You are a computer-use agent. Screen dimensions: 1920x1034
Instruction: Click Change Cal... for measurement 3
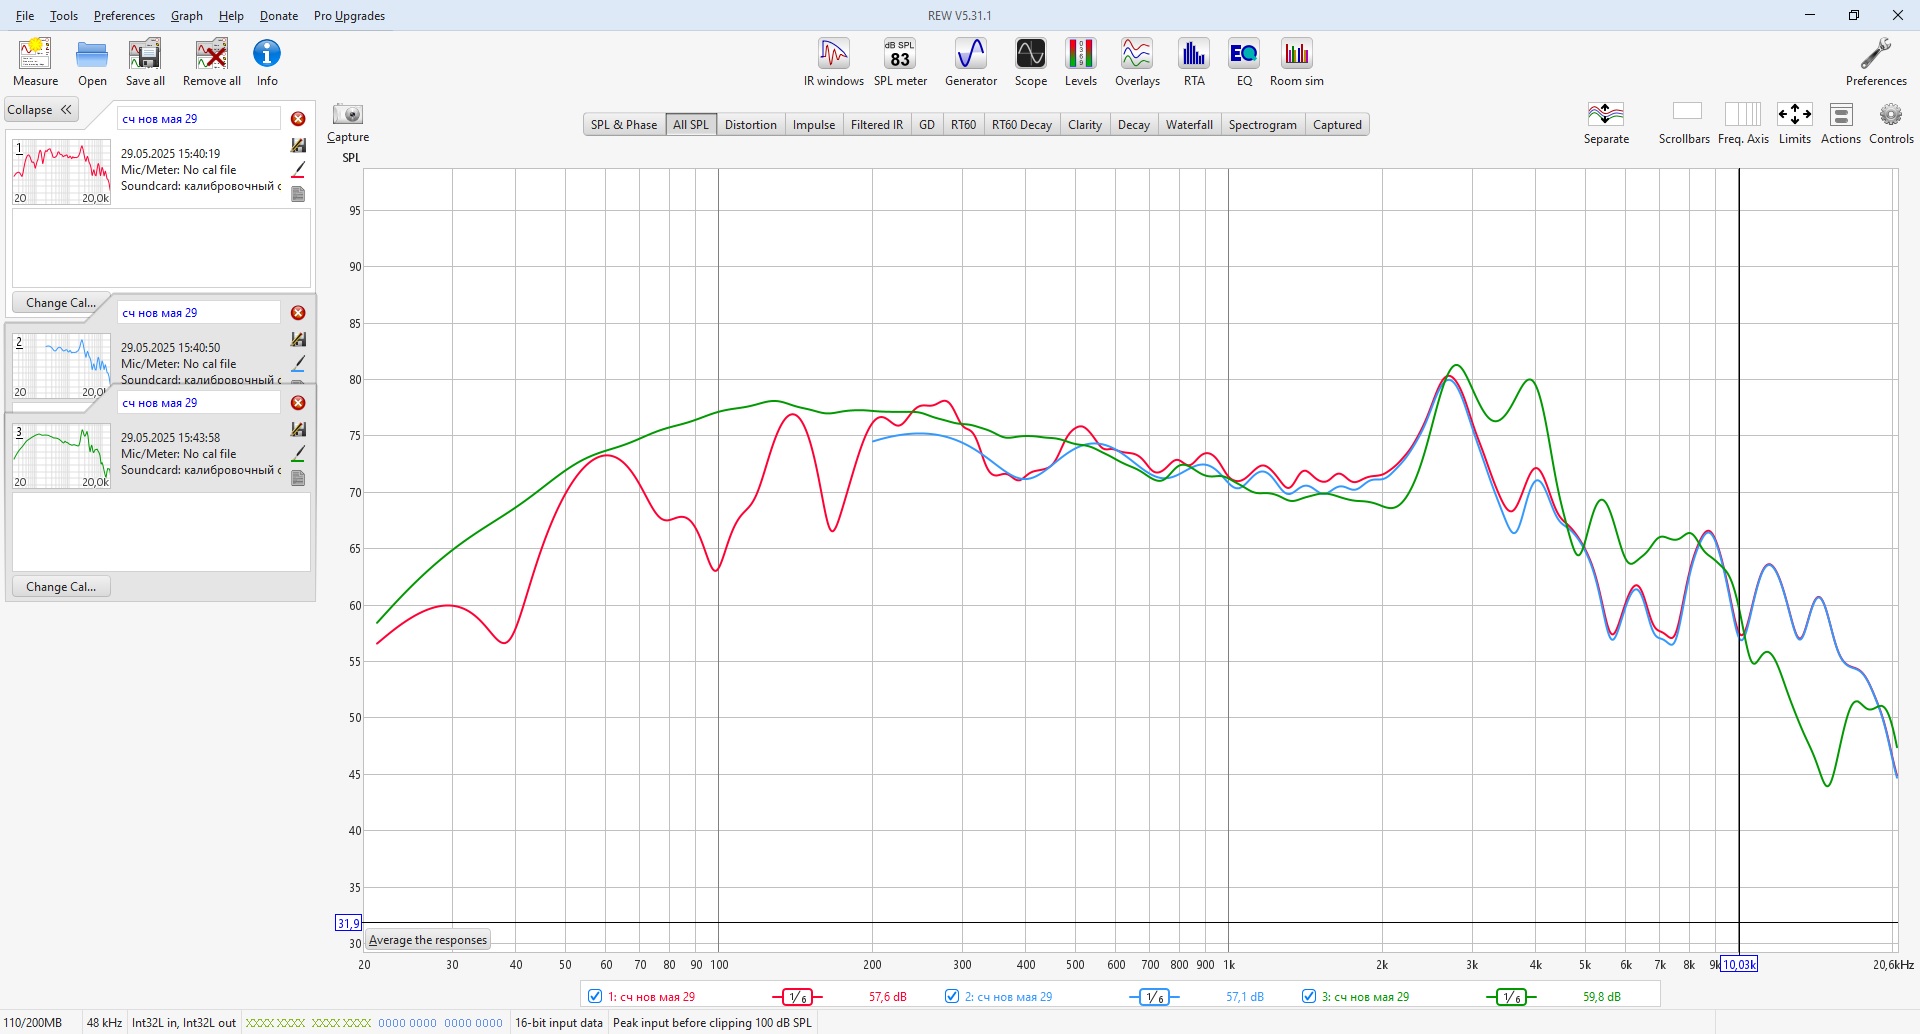61,587
